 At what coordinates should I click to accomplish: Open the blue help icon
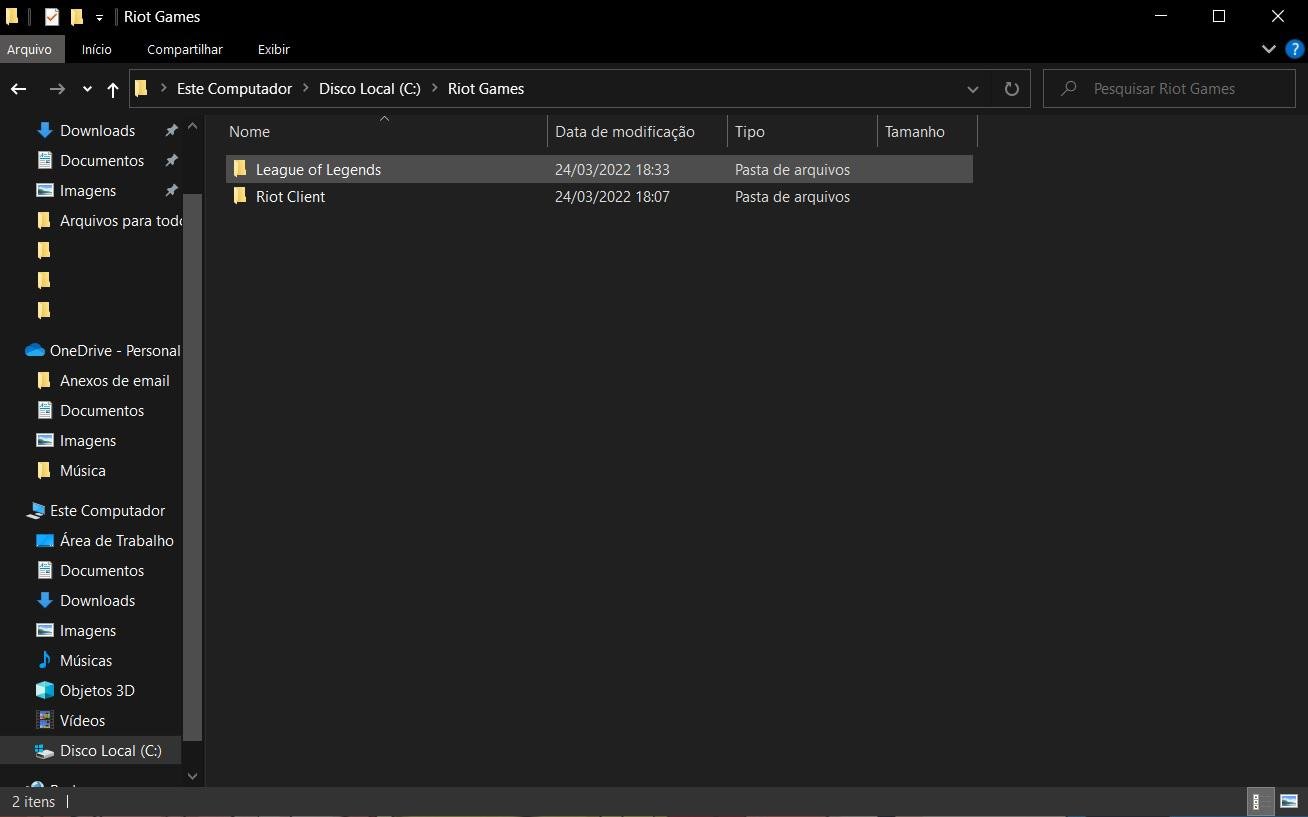[1294, 49]
